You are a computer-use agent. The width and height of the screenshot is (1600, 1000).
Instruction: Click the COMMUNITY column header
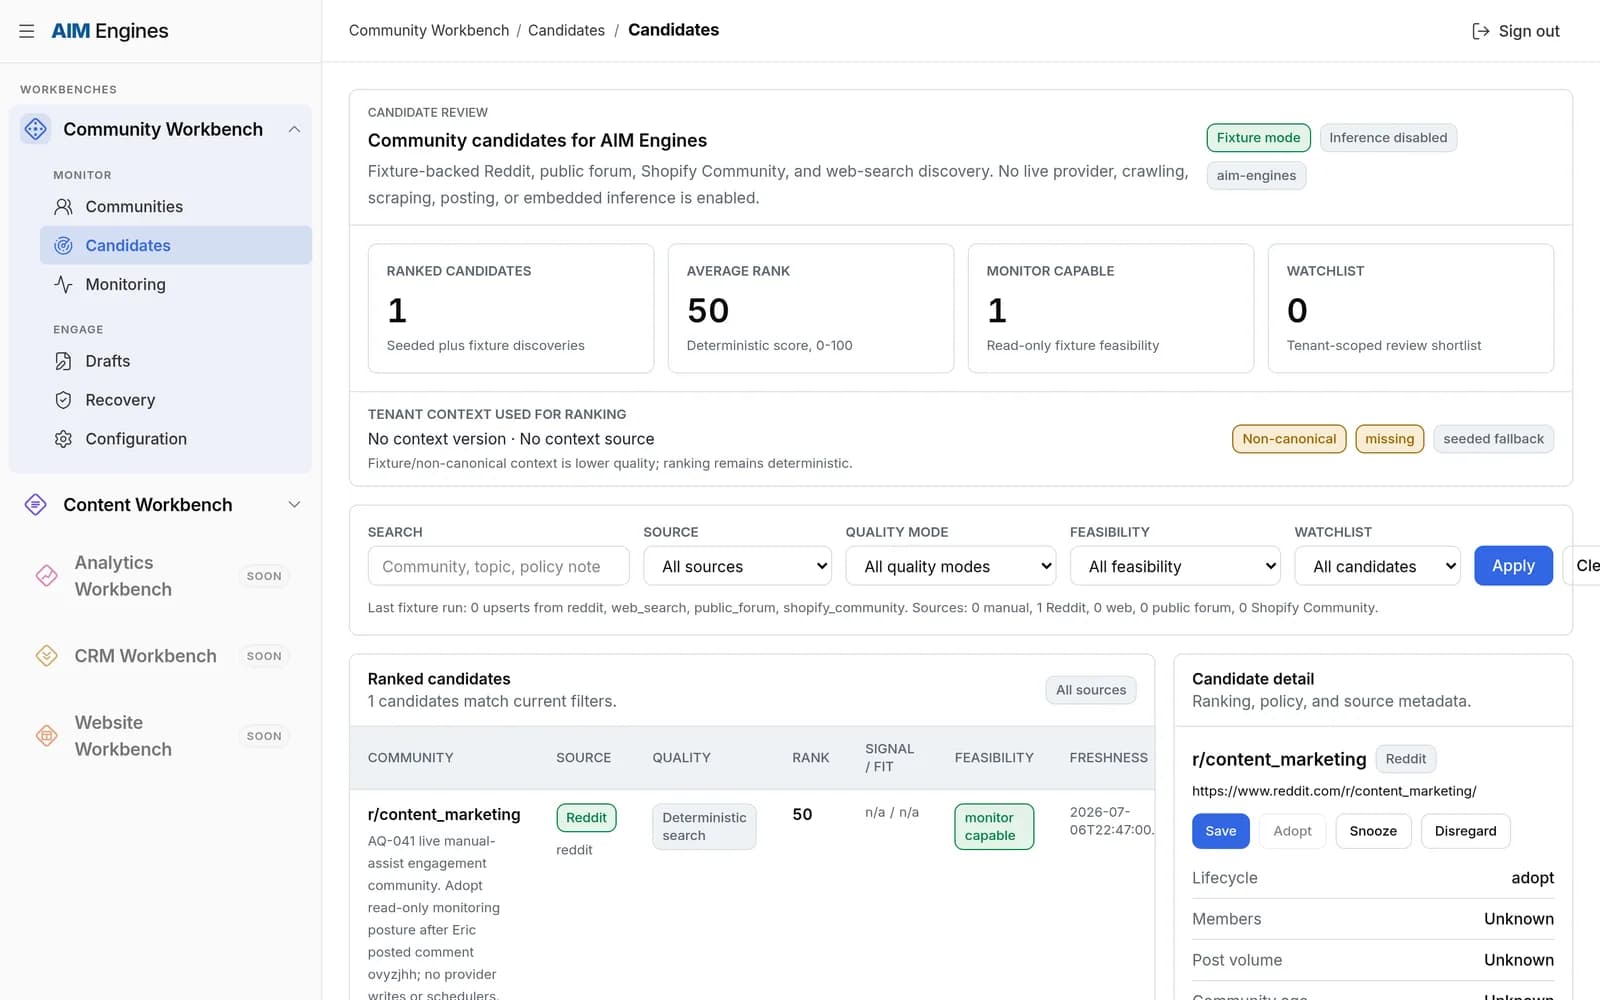411,758
